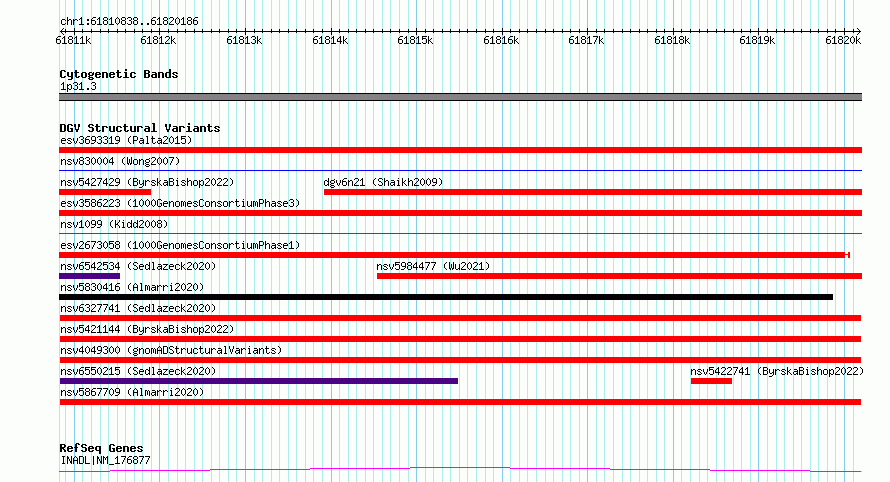Open esv3586223 (1000GenomesConsortiumPhase3) label
Image resolution: width=890 pixels, height=482 pixels.
click(180, 203)
